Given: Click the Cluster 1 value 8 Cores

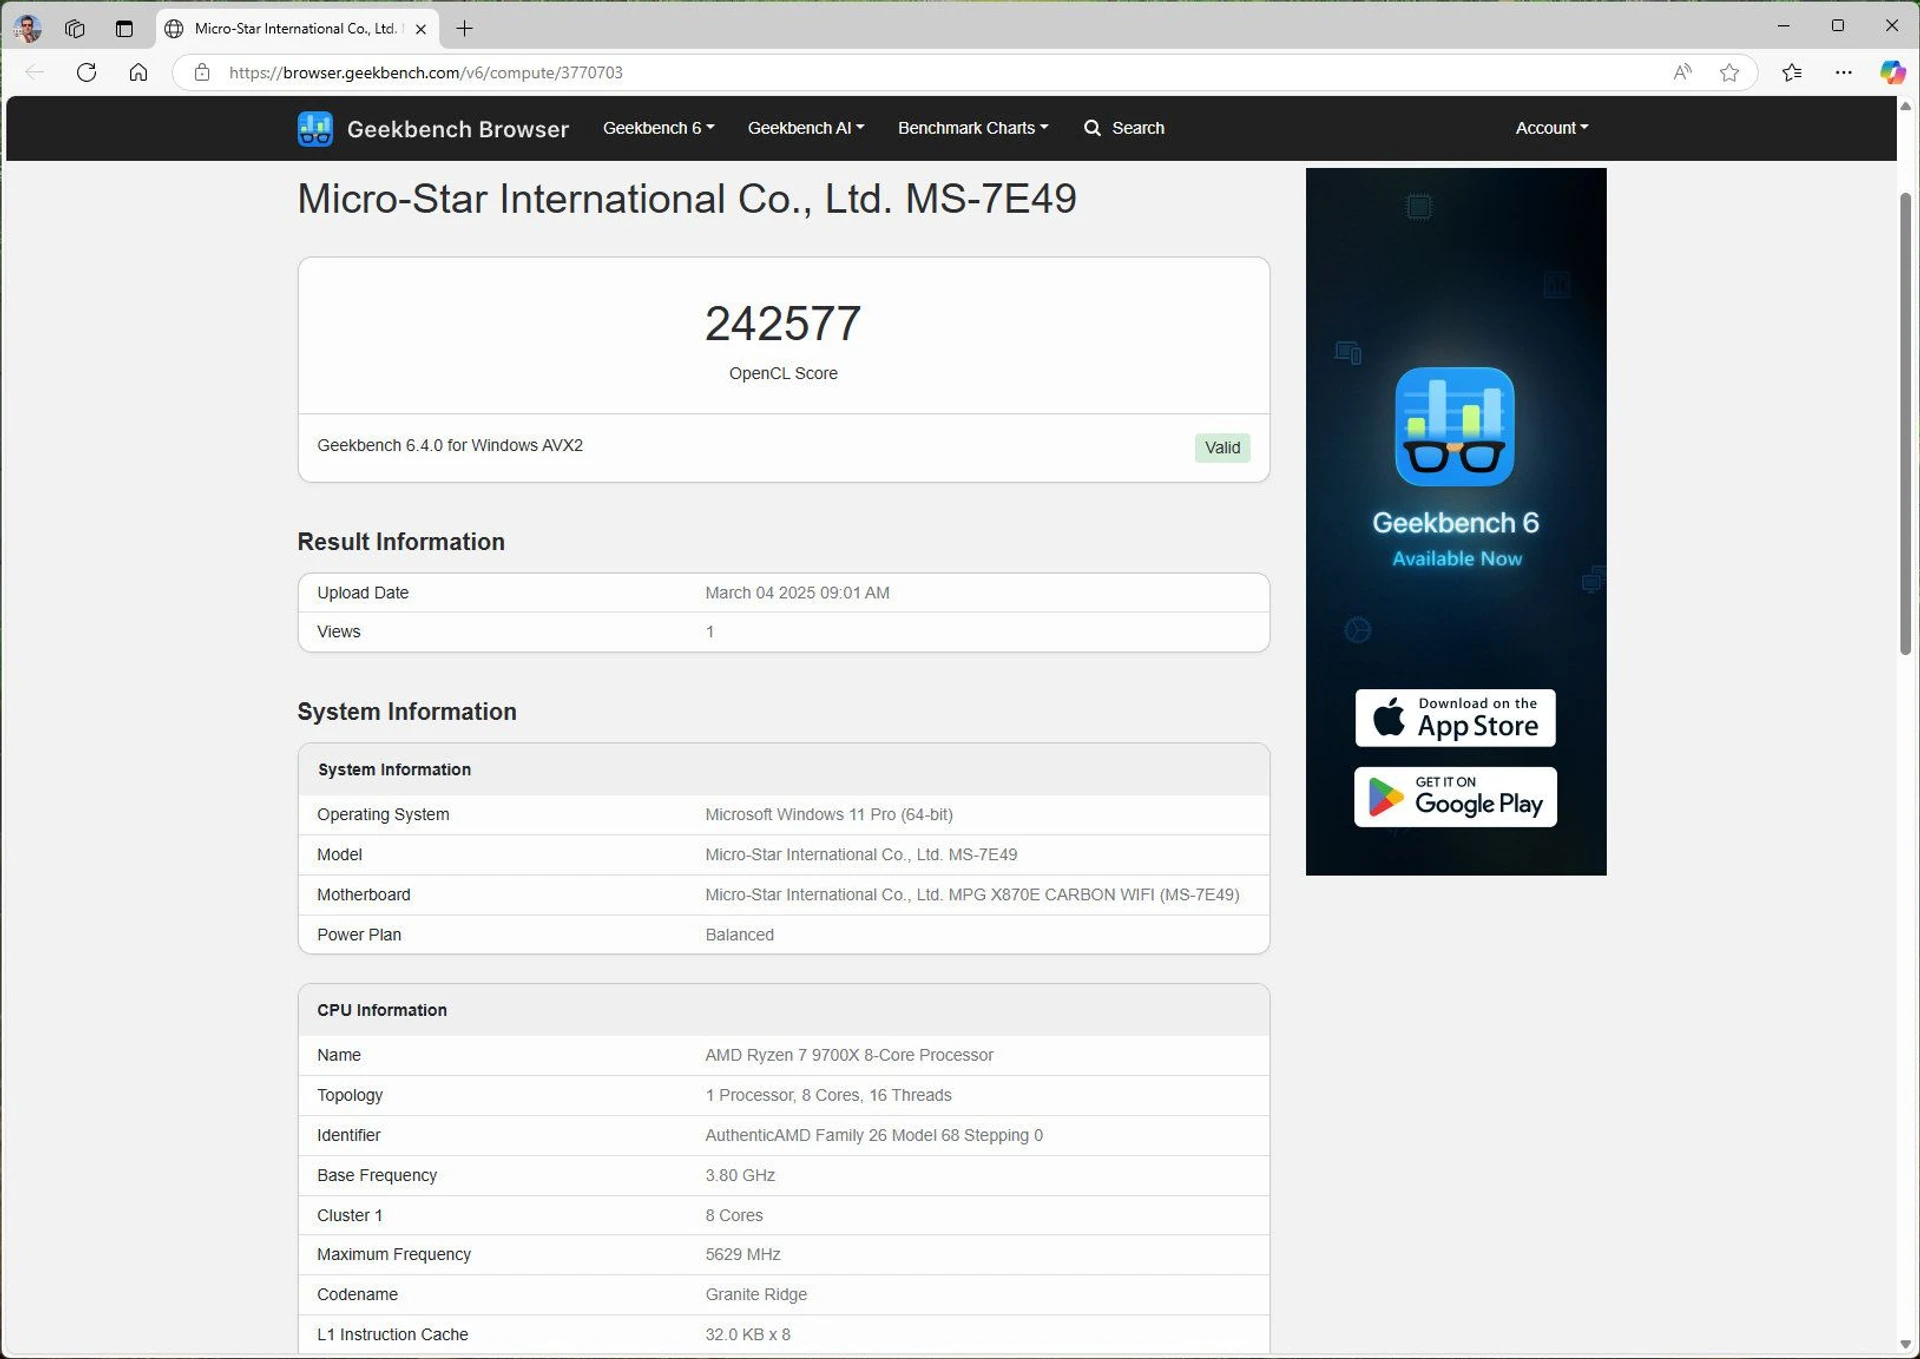Looking at the screenshot, I should tap(734, 1215).
